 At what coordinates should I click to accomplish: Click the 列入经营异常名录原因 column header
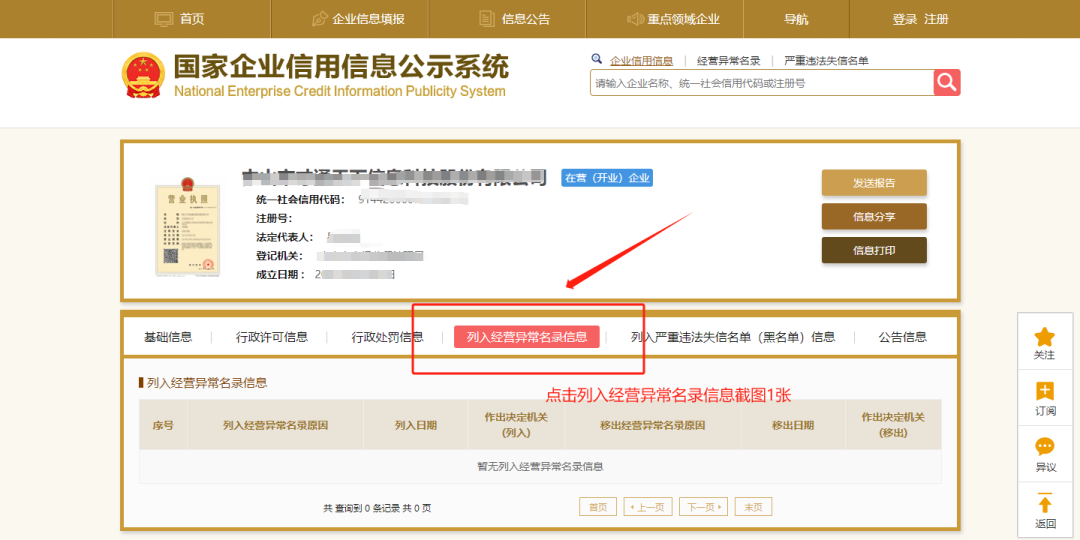pyautogui.click(x=276, y=425)
